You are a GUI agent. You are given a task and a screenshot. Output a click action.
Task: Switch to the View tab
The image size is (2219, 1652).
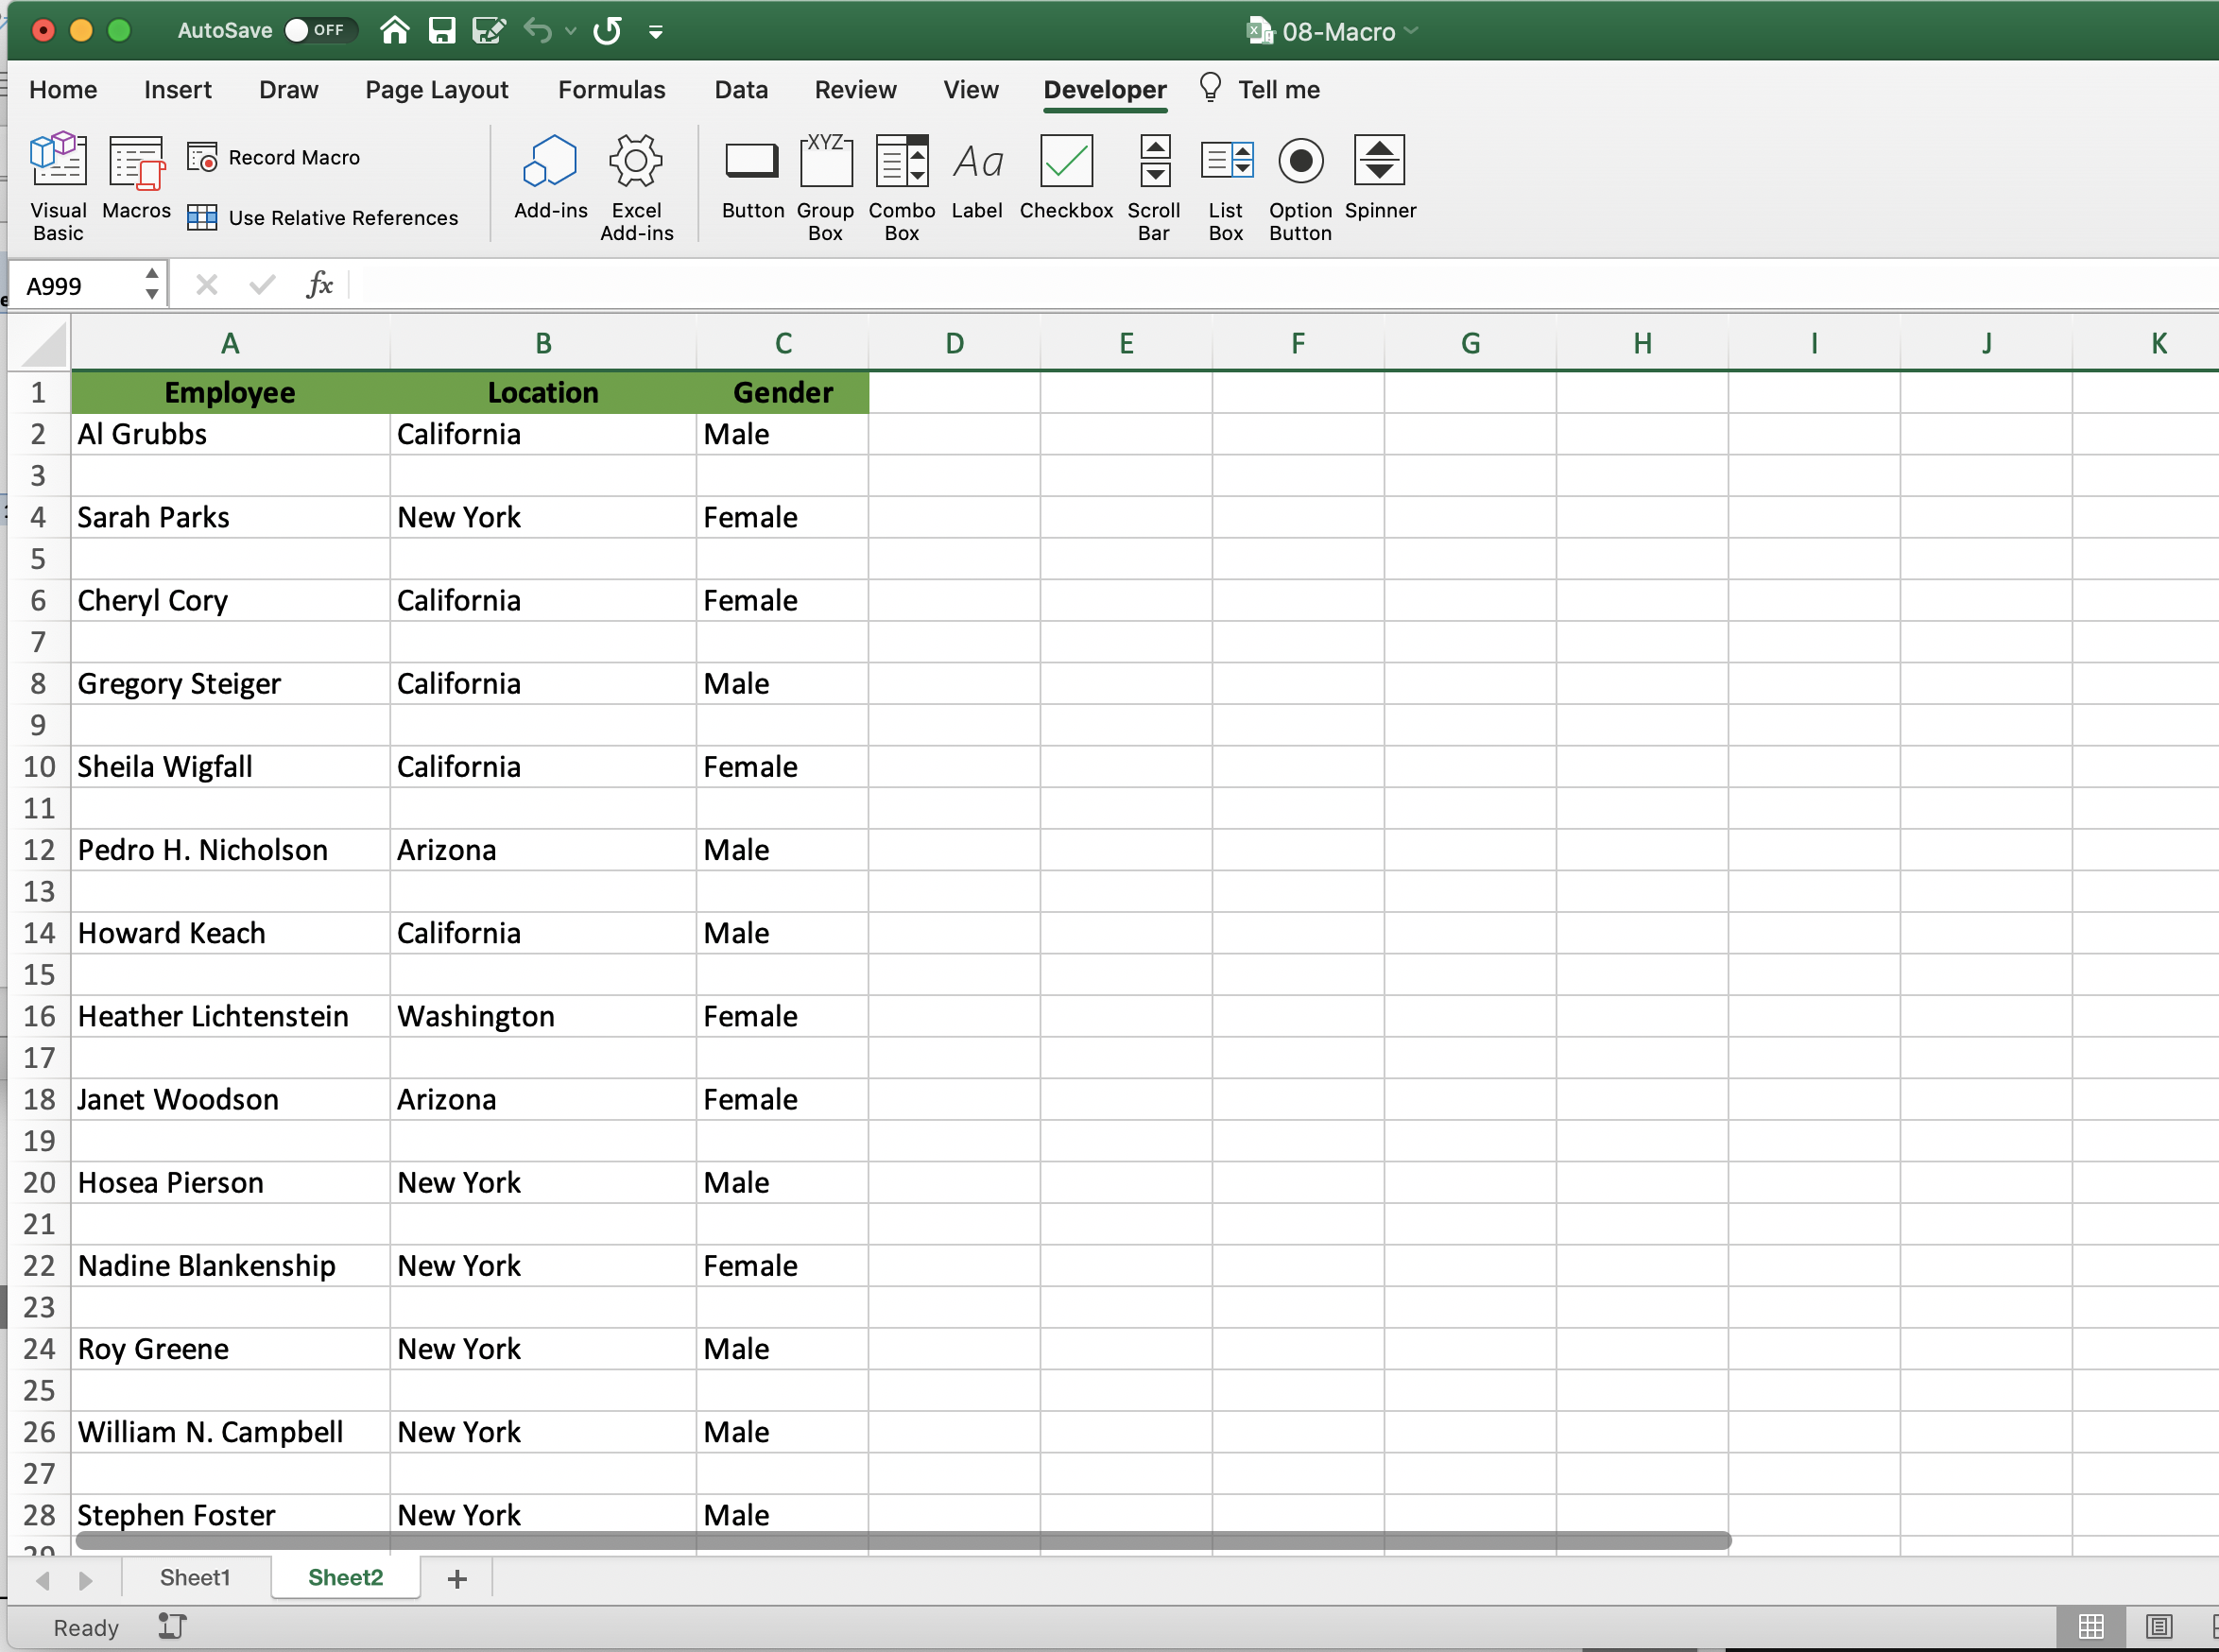tap(971, 90)
